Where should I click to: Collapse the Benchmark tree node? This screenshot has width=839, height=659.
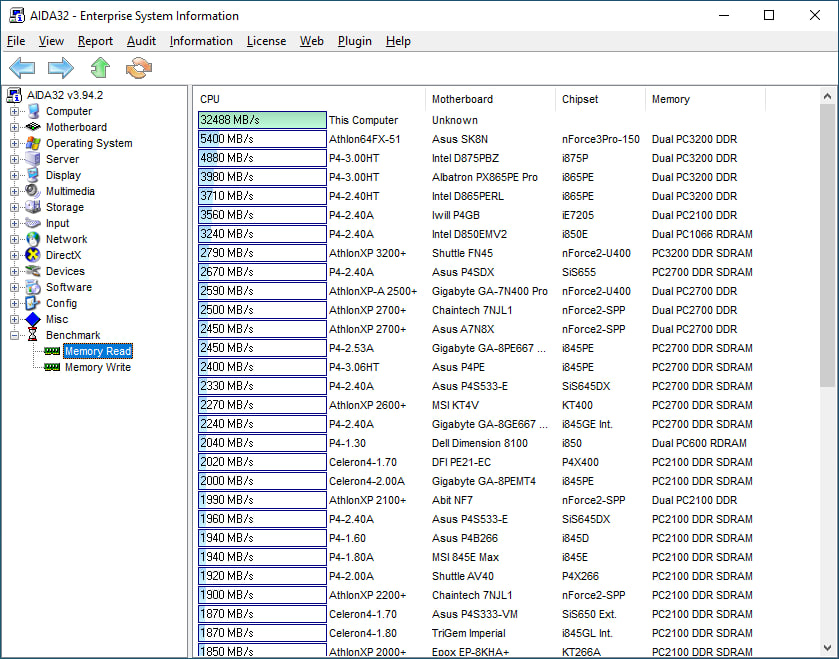[15, 335]
